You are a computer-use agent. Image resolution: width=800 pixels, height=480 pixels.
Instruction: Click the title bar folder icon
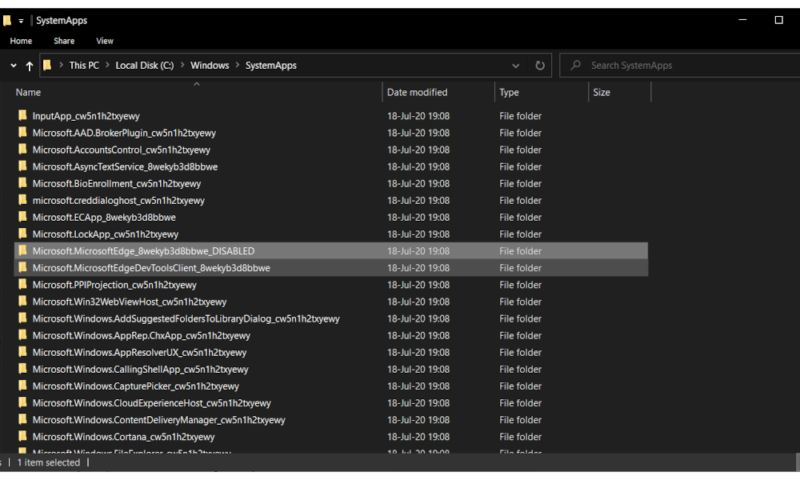[7, 20]
